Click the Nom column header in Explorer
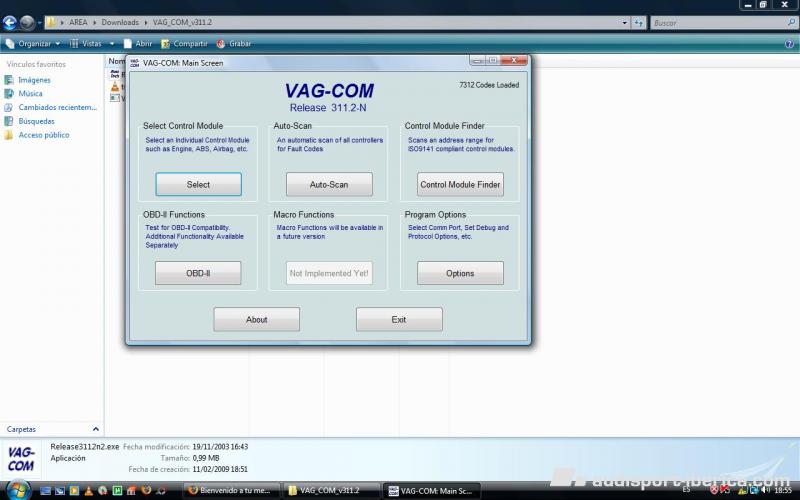This screenshot has width=800, height=500. [x=116, y=61]
